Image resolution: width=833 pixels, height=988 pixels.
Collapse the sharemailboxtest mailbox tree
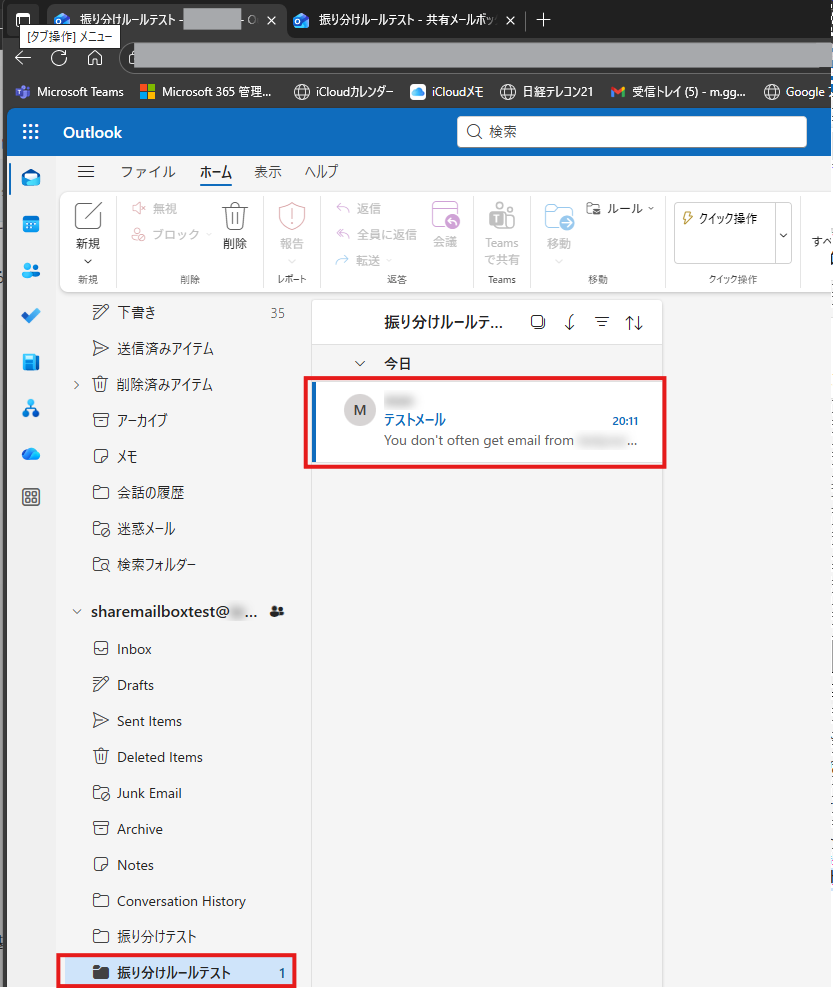[77, 611]
